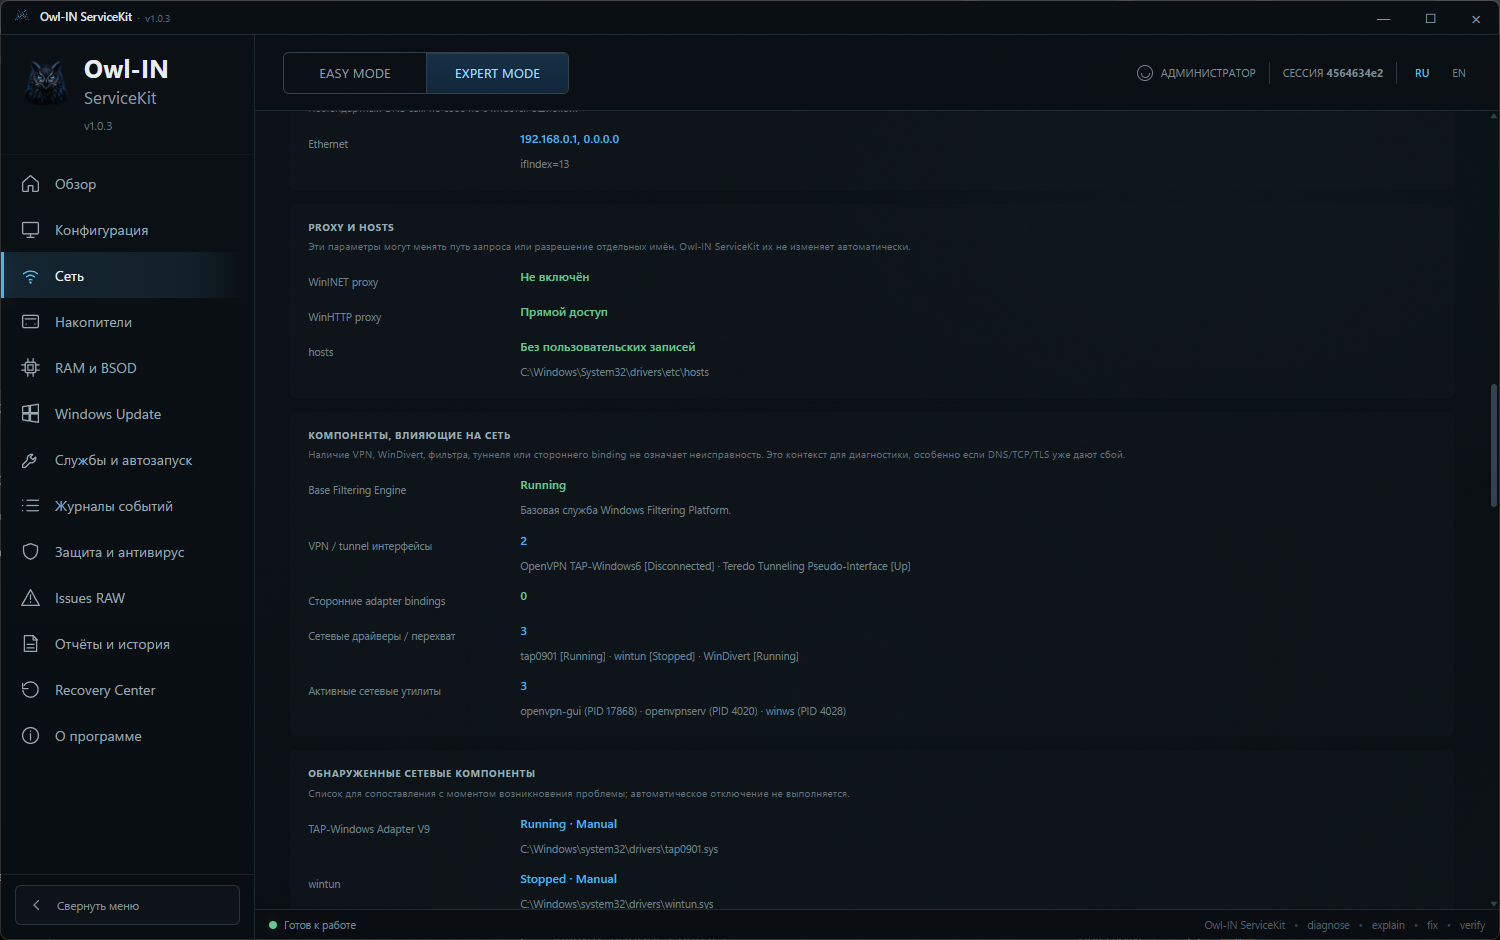
Task: Click fix in the status bar
Action: tap(1432, 925)
